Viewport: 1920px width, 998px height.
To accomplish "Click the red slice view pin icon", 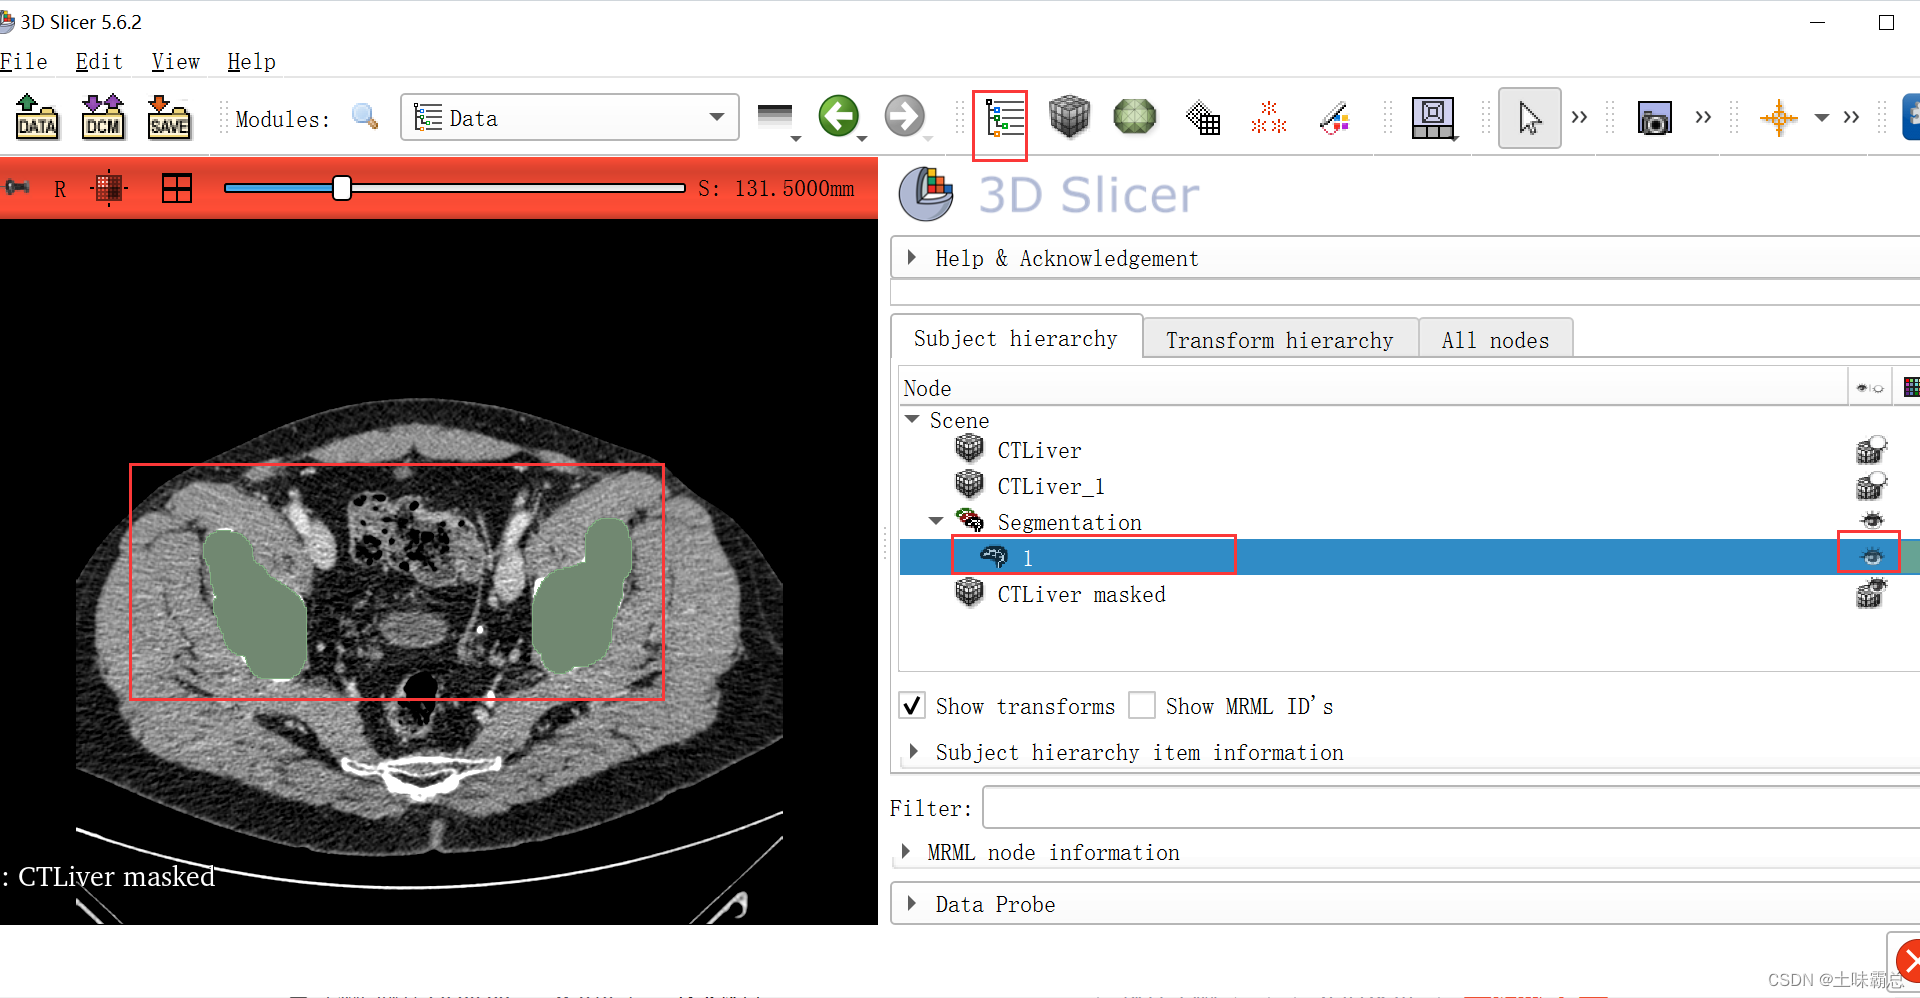I will [x=16, y=187].
